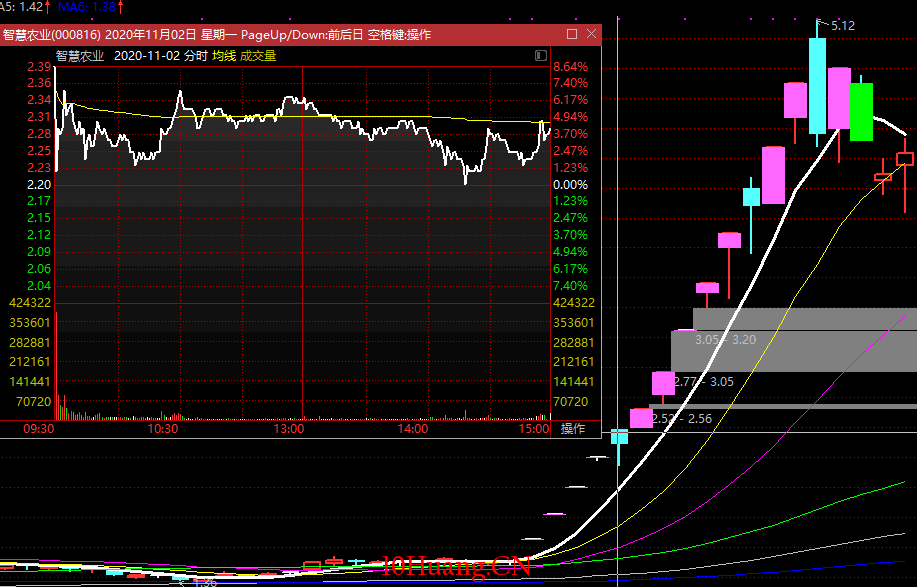
Task: Maximize the intraday popup window
Action: pos(572,34)
